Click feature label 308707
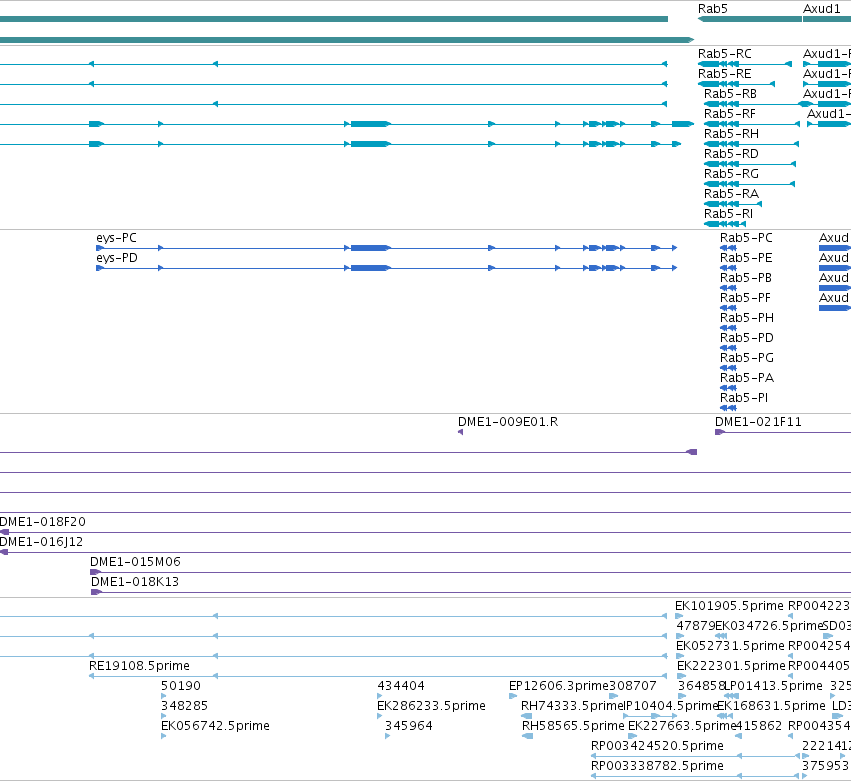 point(633,687)
